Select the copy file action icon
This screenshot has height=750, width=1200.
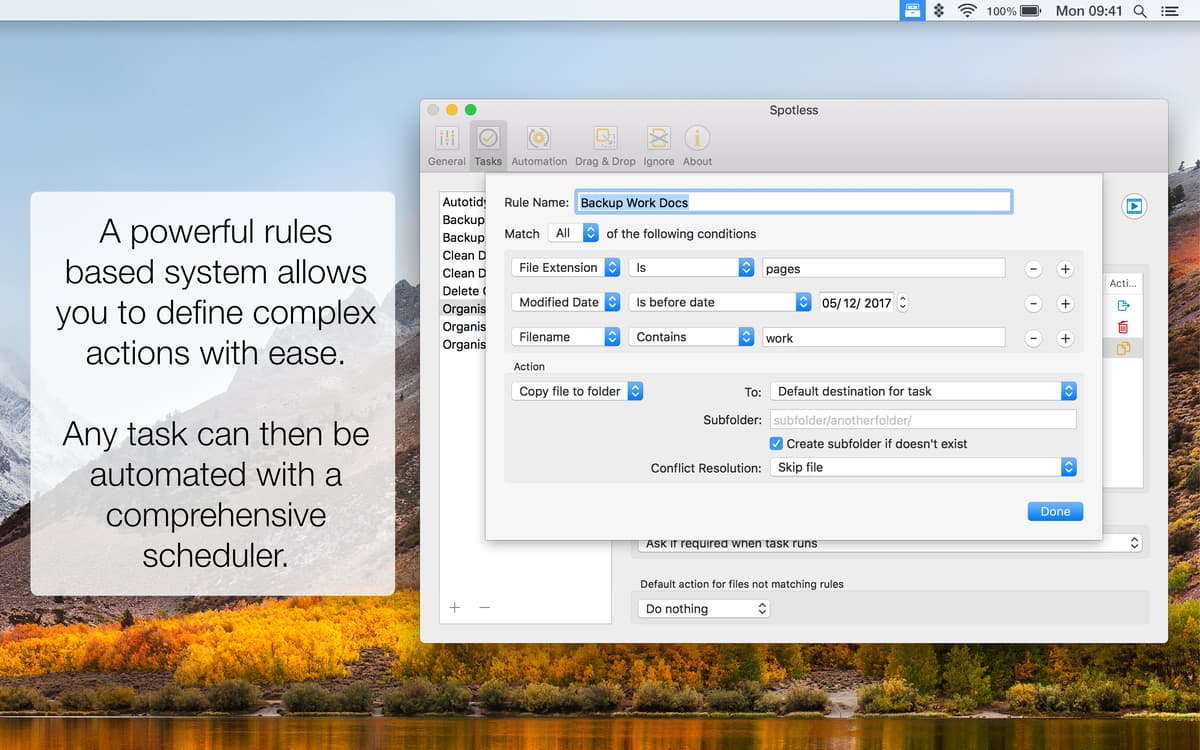coord(1123,348)
